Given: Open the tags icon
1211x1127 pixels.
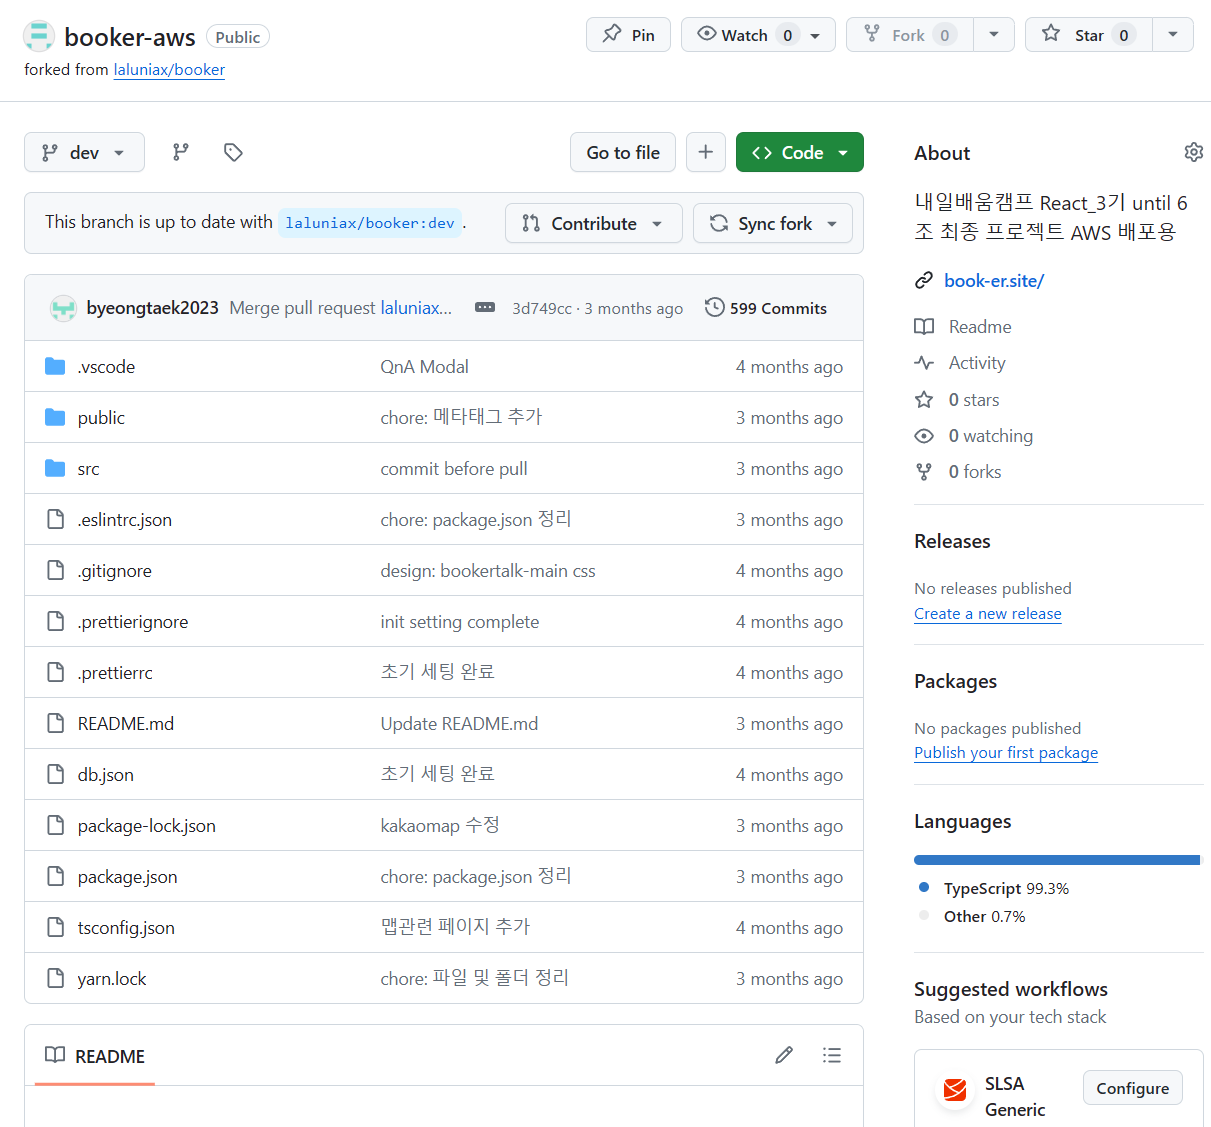Looking at the screenshot, I should coord(233,152).
